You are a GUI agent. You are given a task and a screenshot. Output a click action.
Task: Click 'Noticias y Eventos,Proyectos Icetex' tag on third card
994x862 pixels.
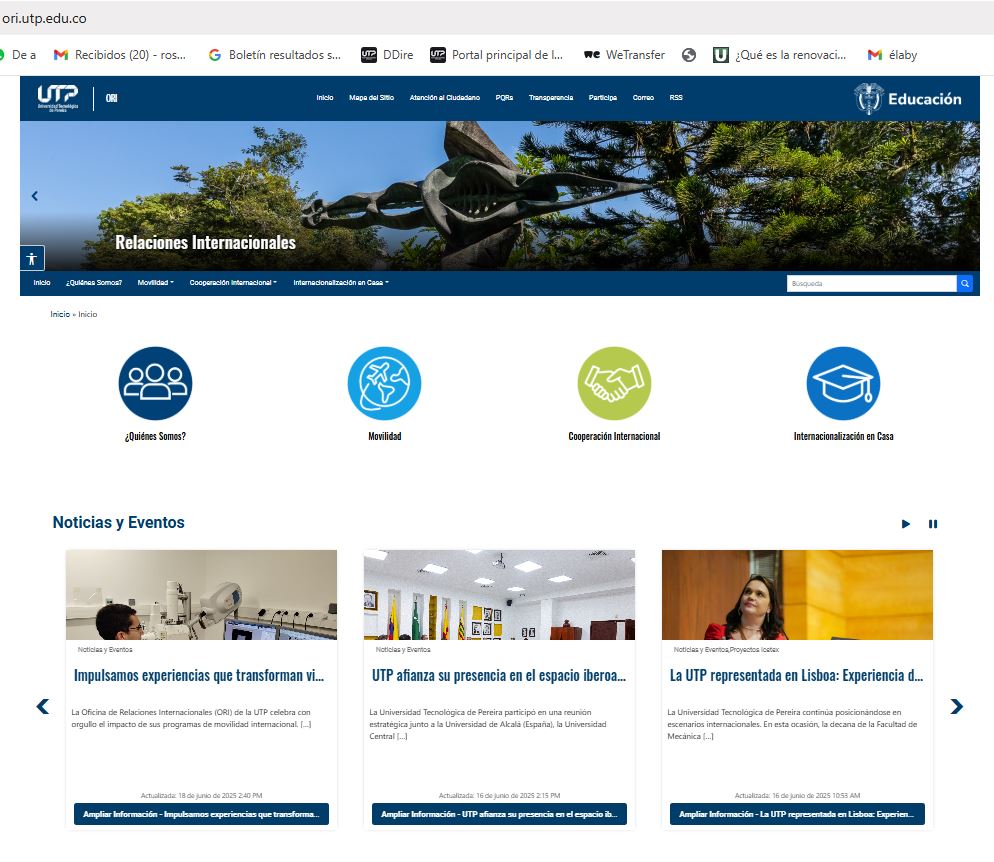tap(726, 650)
